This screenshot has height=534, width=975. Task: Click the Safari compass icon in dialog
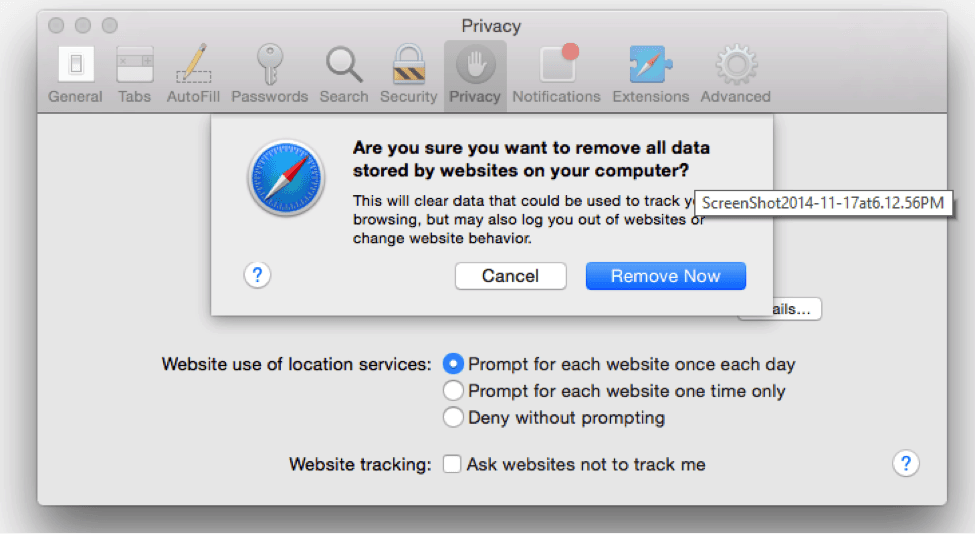(x=286, y=178)
